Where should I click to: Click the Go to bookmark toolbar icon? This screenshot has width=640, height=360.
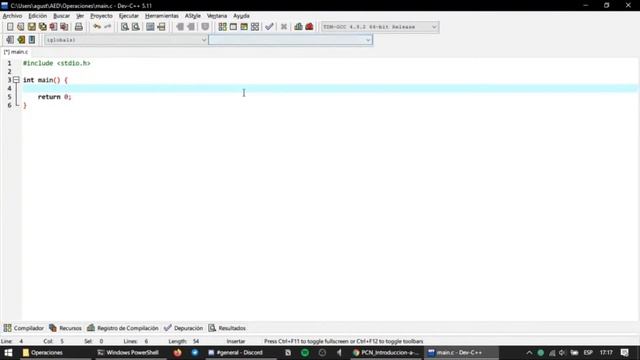pos(32,40)
